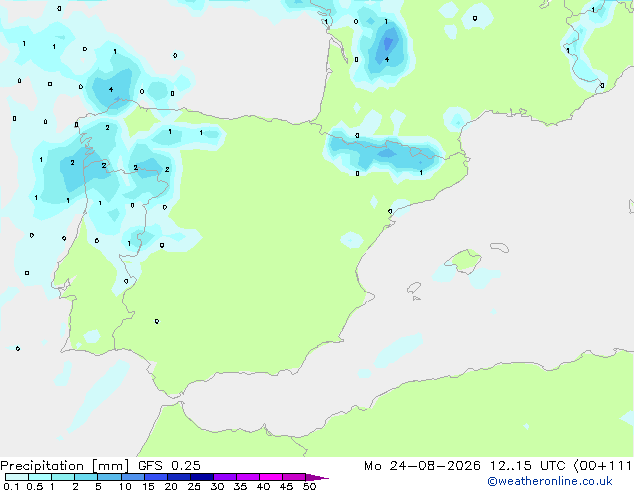Screen dimensions: 634x490
Task: Click the '25' legend scale label
Action: click(x=194, y=486)
